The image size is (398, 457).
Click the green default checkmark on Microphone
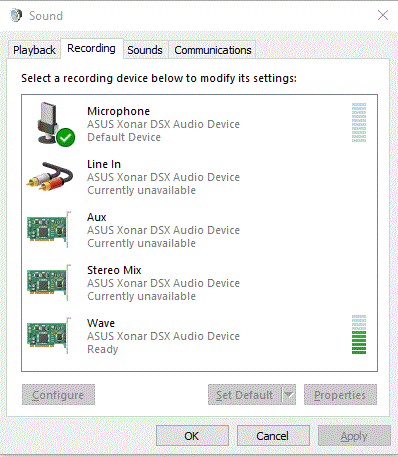point(66,137)
